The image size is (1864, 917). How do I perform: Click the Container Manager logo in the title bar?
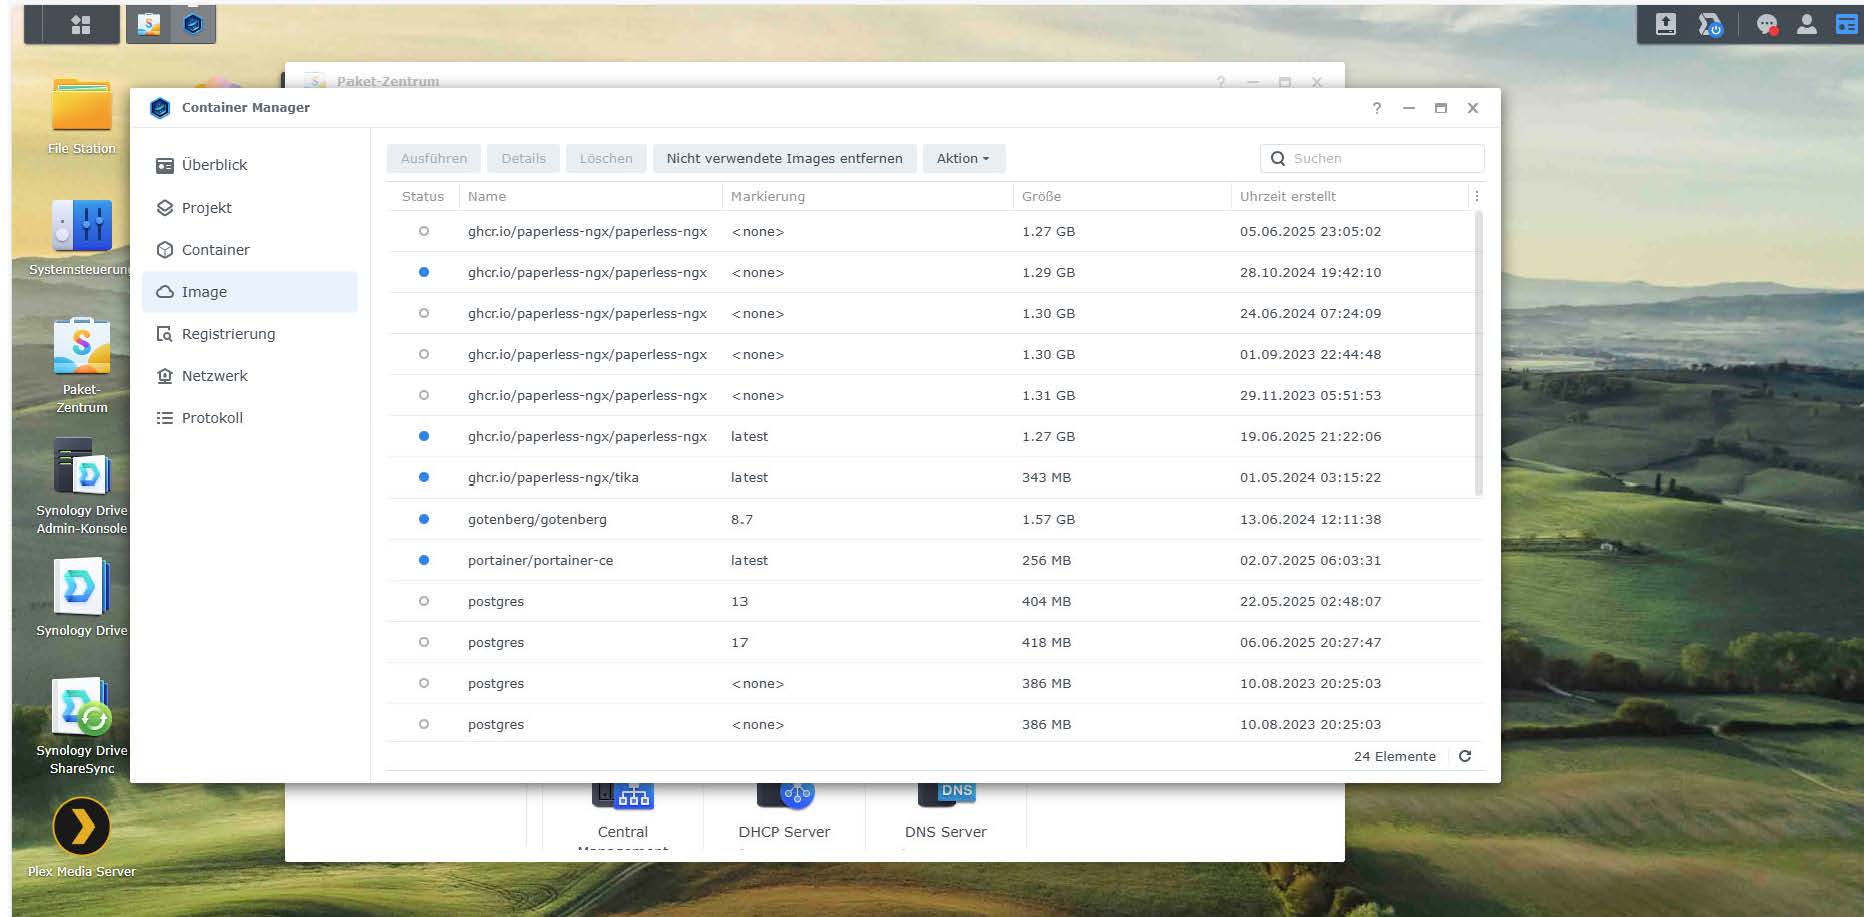(160, 108)
